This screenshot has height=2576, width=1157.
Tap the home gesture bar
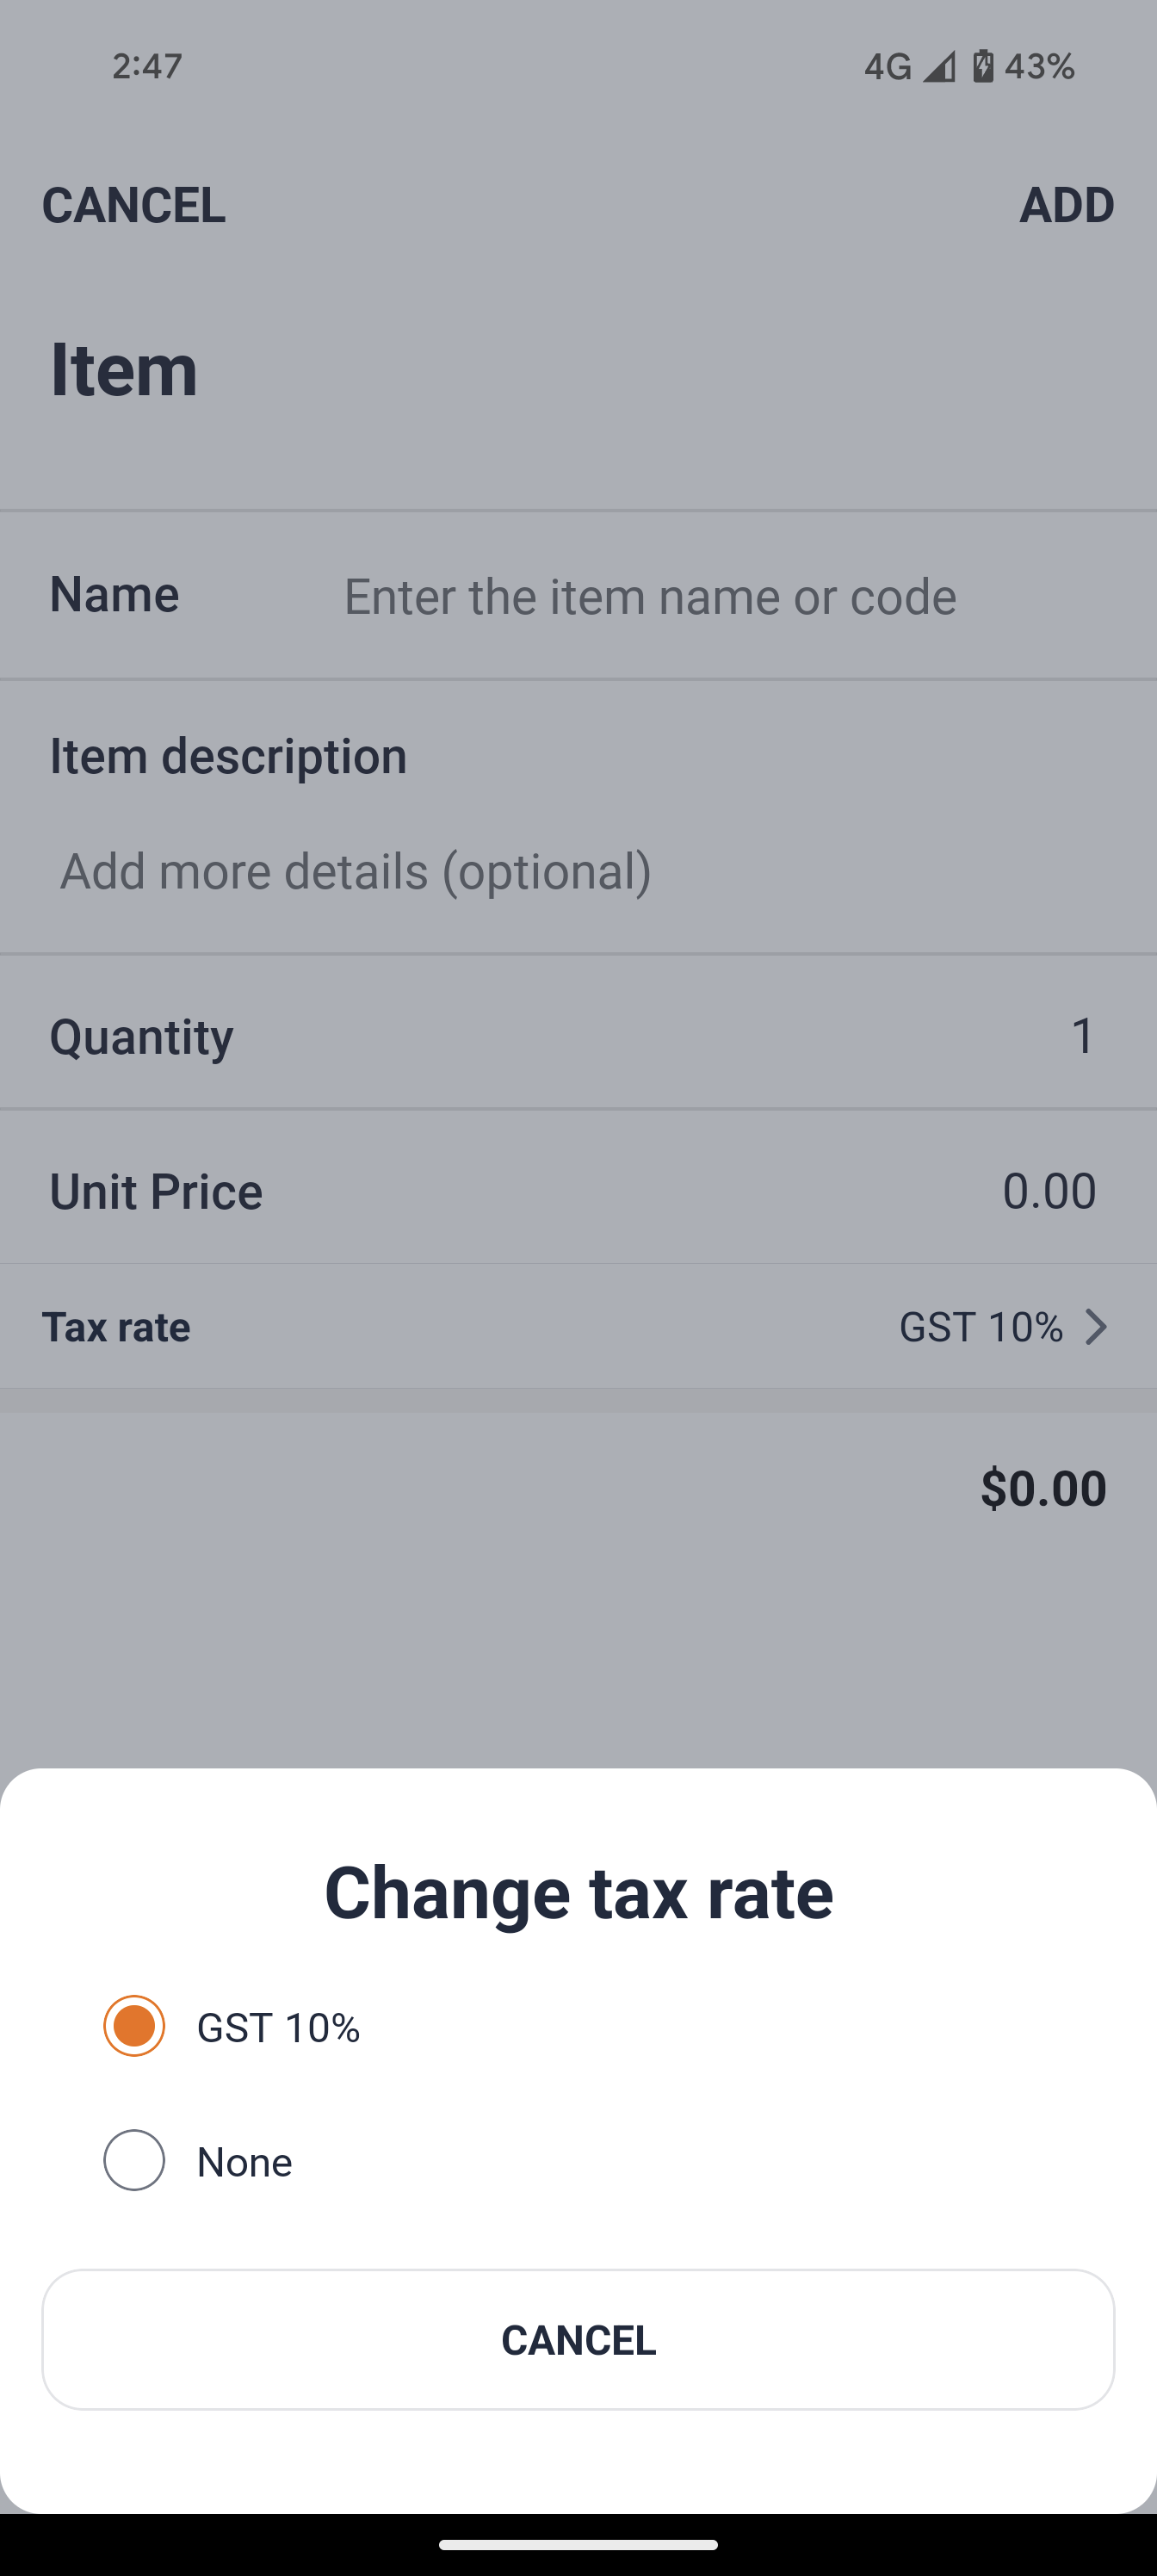[578, 2544]
